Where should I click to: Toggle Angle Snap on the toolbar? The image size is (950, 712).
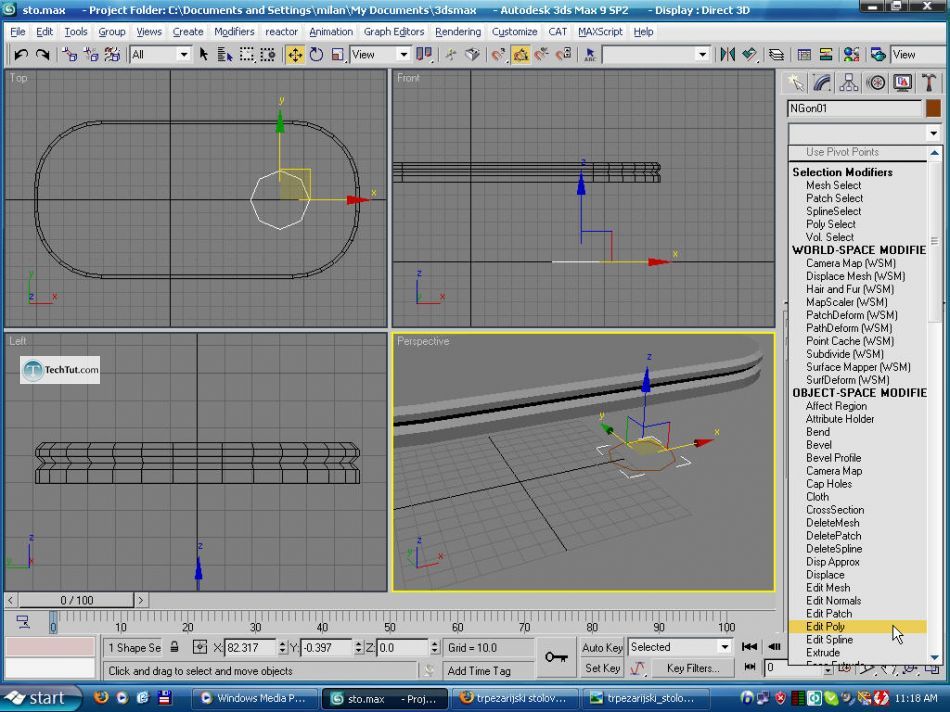520,55
